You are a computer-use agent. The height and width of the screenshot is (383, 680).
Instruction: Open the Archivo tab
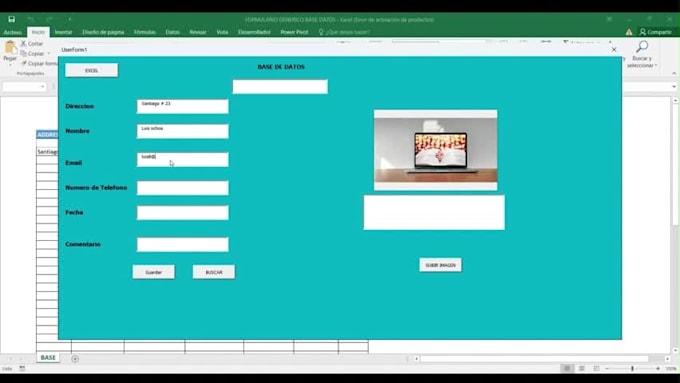(x=13, y=32)
